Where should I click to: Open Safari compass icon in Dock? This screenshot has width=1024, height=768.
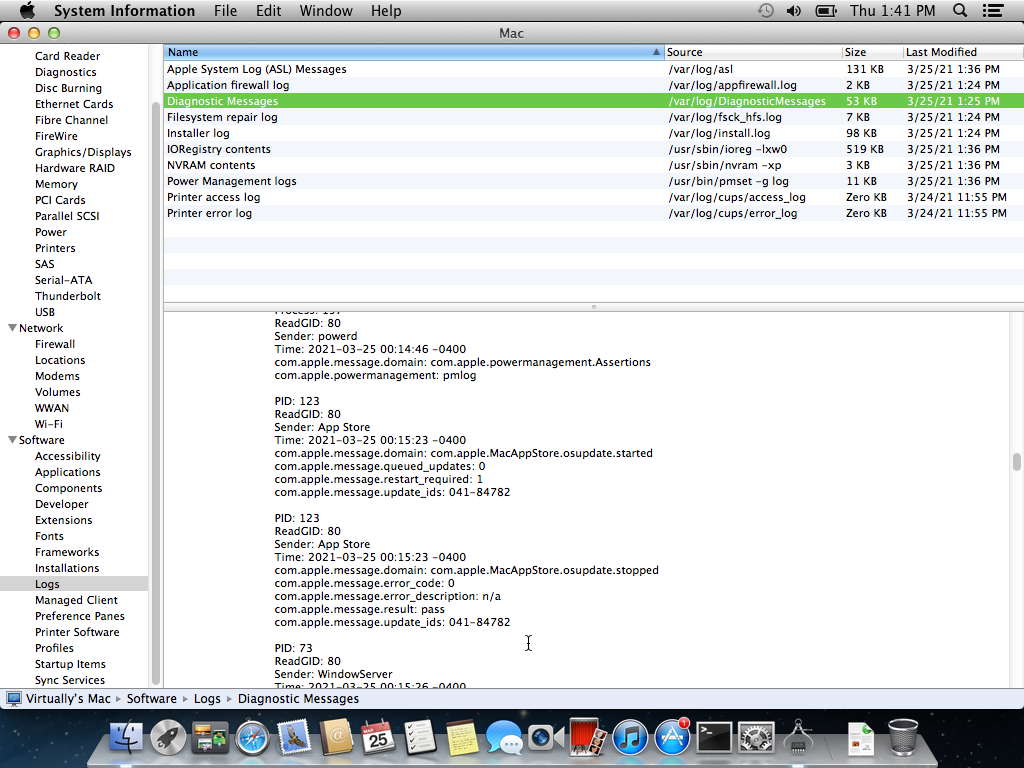click(x=252, y=737)
